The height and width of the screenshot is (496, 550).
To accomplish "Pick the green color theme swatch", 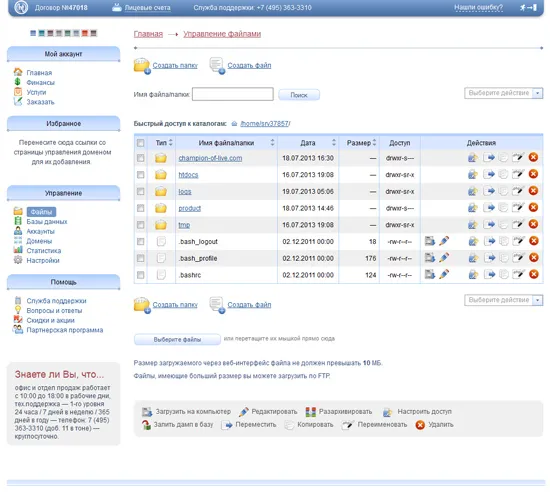I will 67,33.
